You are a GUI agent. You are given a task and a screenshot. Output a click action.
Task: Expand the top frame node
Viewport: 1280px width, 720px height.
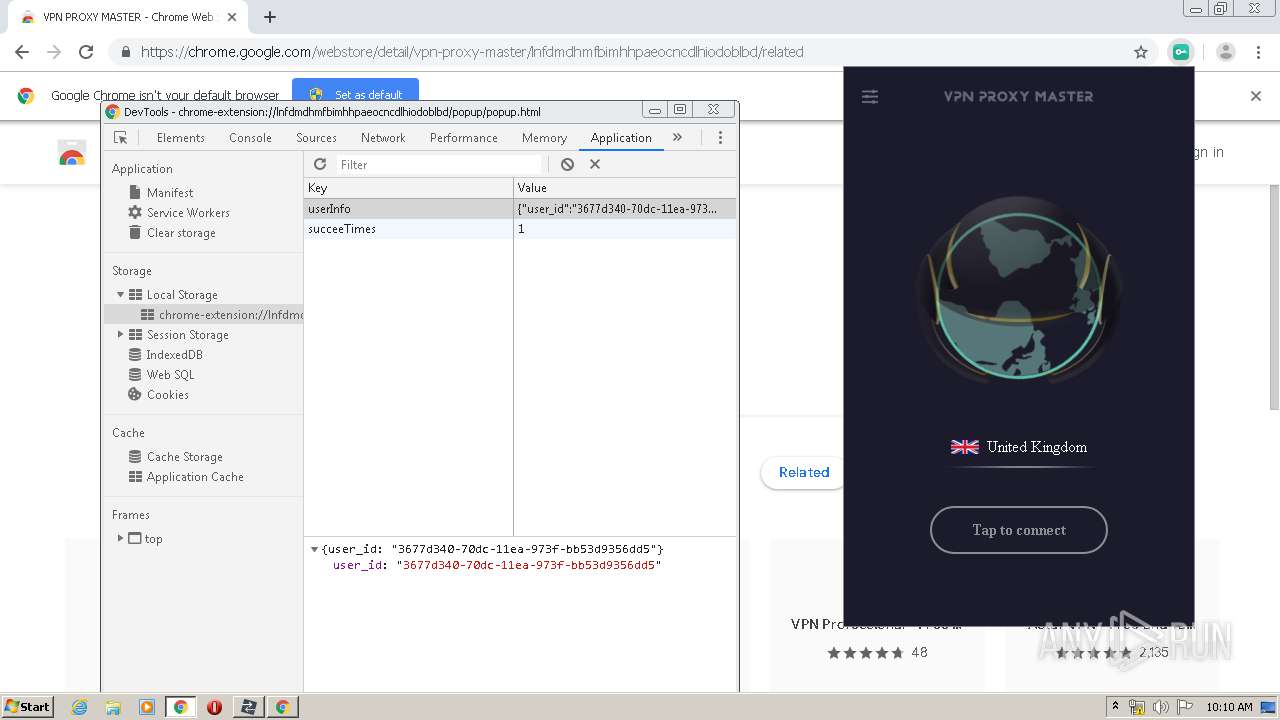[120, 538]
